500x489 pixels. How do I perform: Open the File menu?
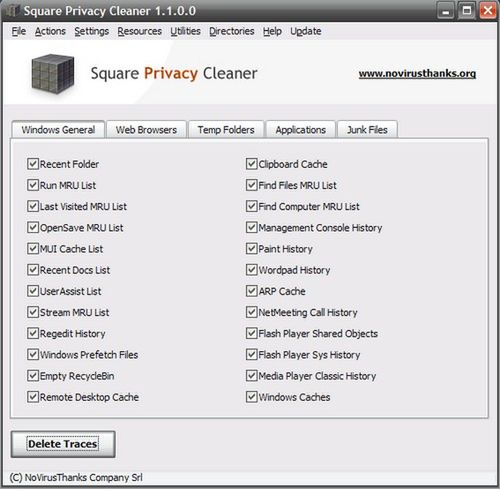pos(19,31)
